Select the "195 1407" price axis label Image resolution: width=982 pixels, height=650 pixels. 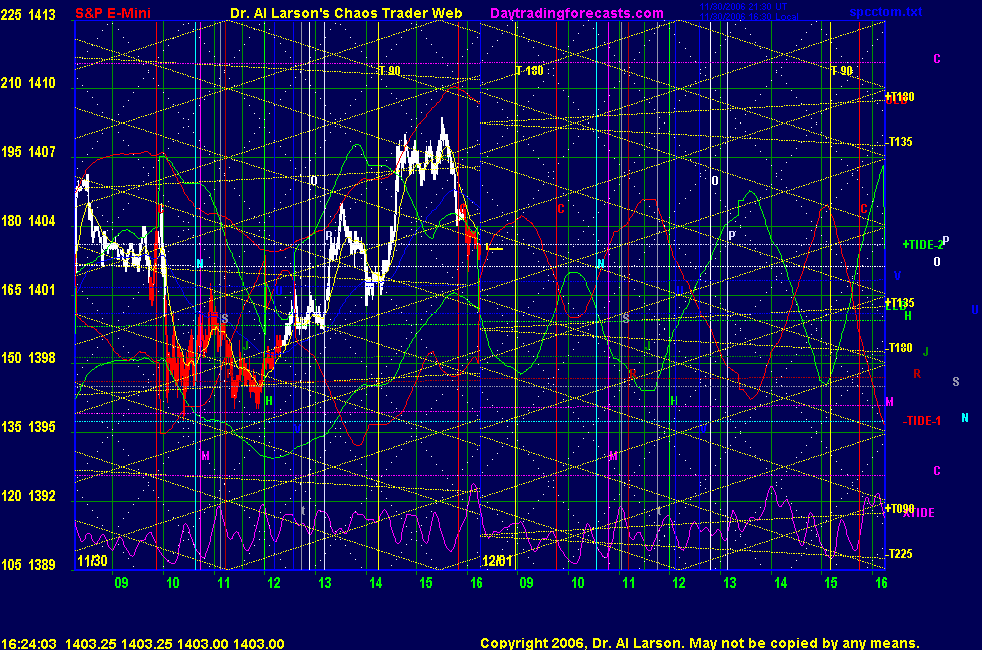28,152
